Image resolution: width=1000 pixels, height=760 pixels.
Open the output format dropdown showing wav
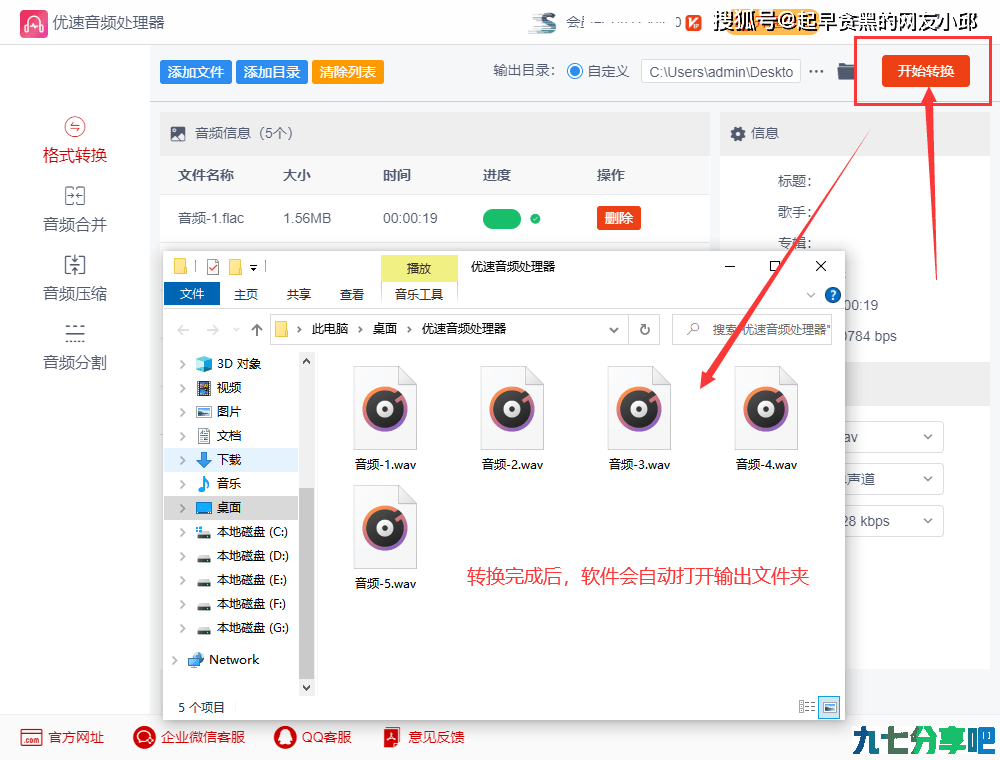pyautogui.click(x=893, y=437)
